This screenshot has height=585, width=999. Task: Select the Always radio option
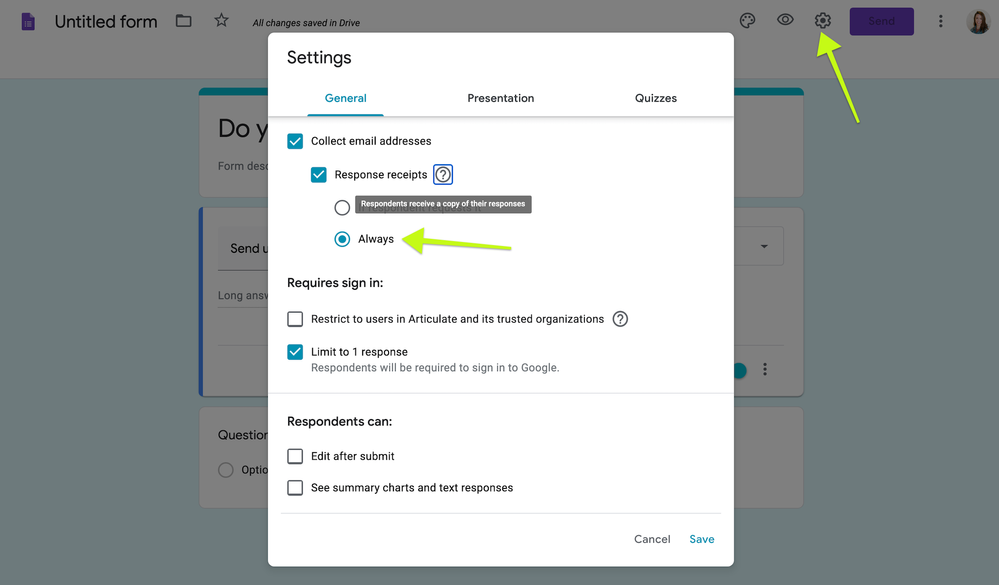click(x=342, y=239)
